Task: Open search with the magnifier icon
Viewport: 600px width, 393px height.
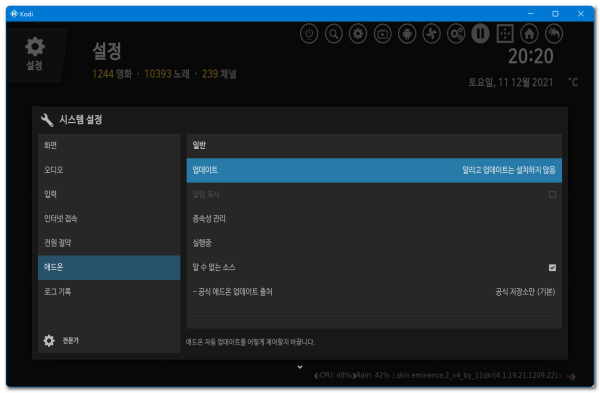Action: point(334,34)
